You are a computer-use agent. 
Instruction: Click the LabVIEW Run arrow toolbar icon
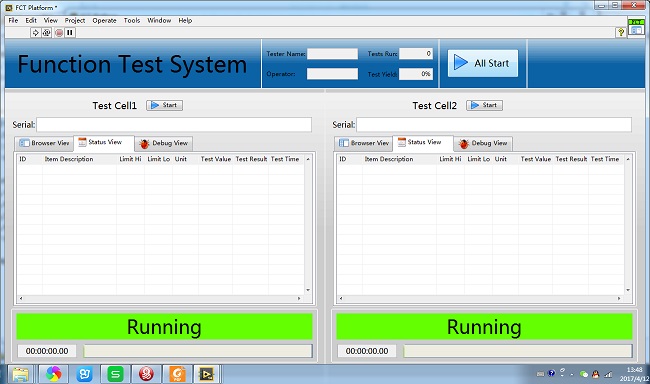[35, 32]
